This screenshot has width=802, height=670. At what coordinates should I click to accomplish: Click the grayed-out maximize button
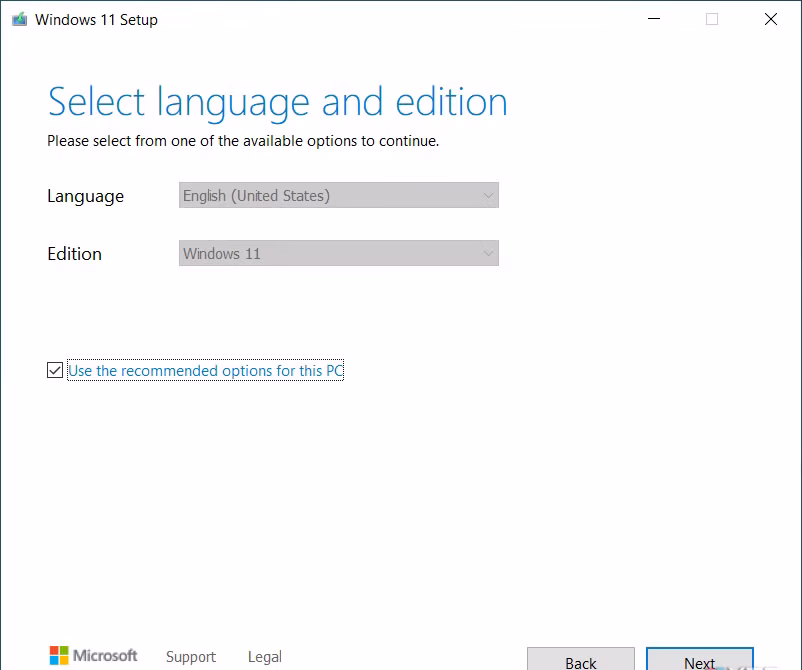[x=712, y=19]
